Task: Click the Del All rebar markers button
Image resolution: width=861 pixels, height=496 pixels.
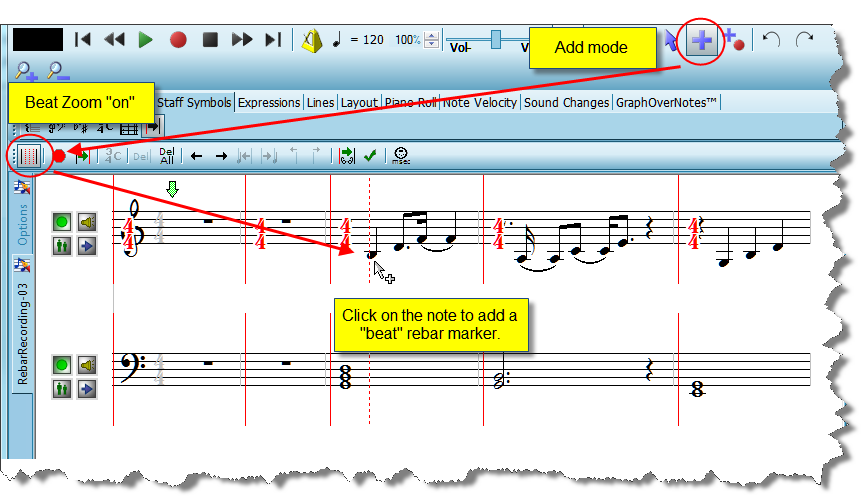Action: [166, 156]
